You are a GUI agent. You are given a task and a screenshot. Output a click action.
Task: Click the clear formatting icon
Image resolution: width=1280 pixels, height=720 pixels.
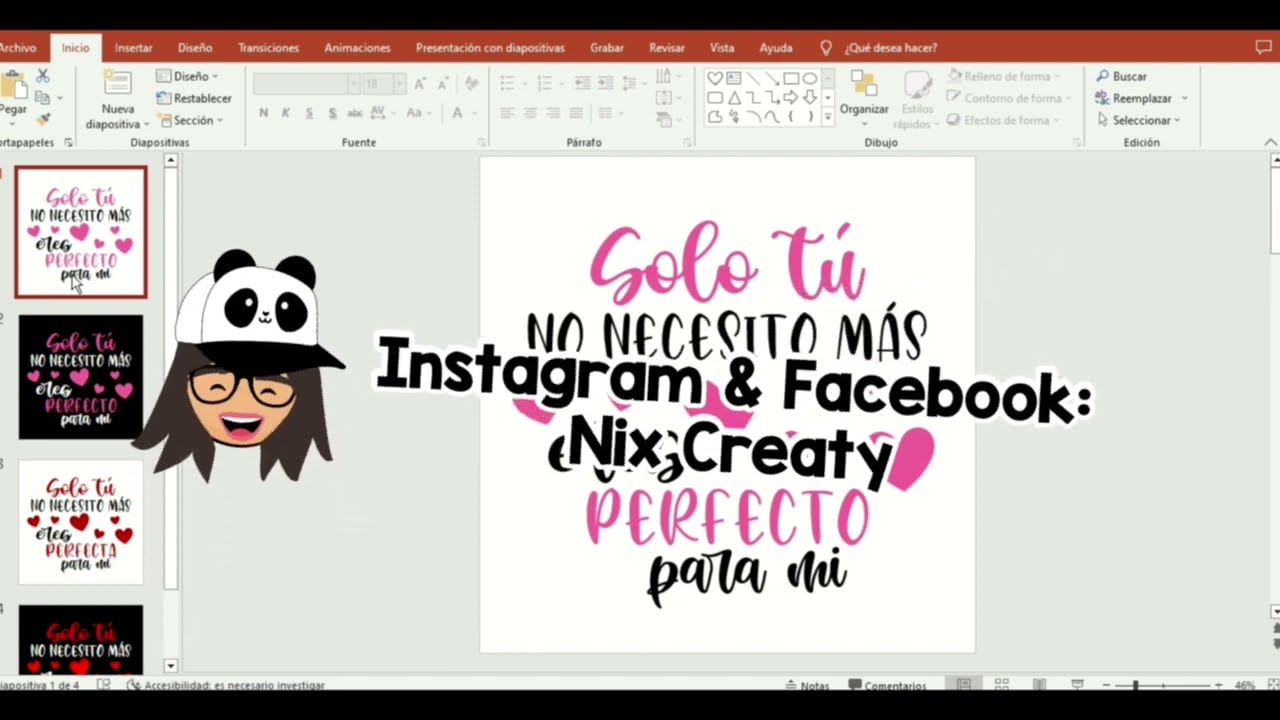[472, 84]
